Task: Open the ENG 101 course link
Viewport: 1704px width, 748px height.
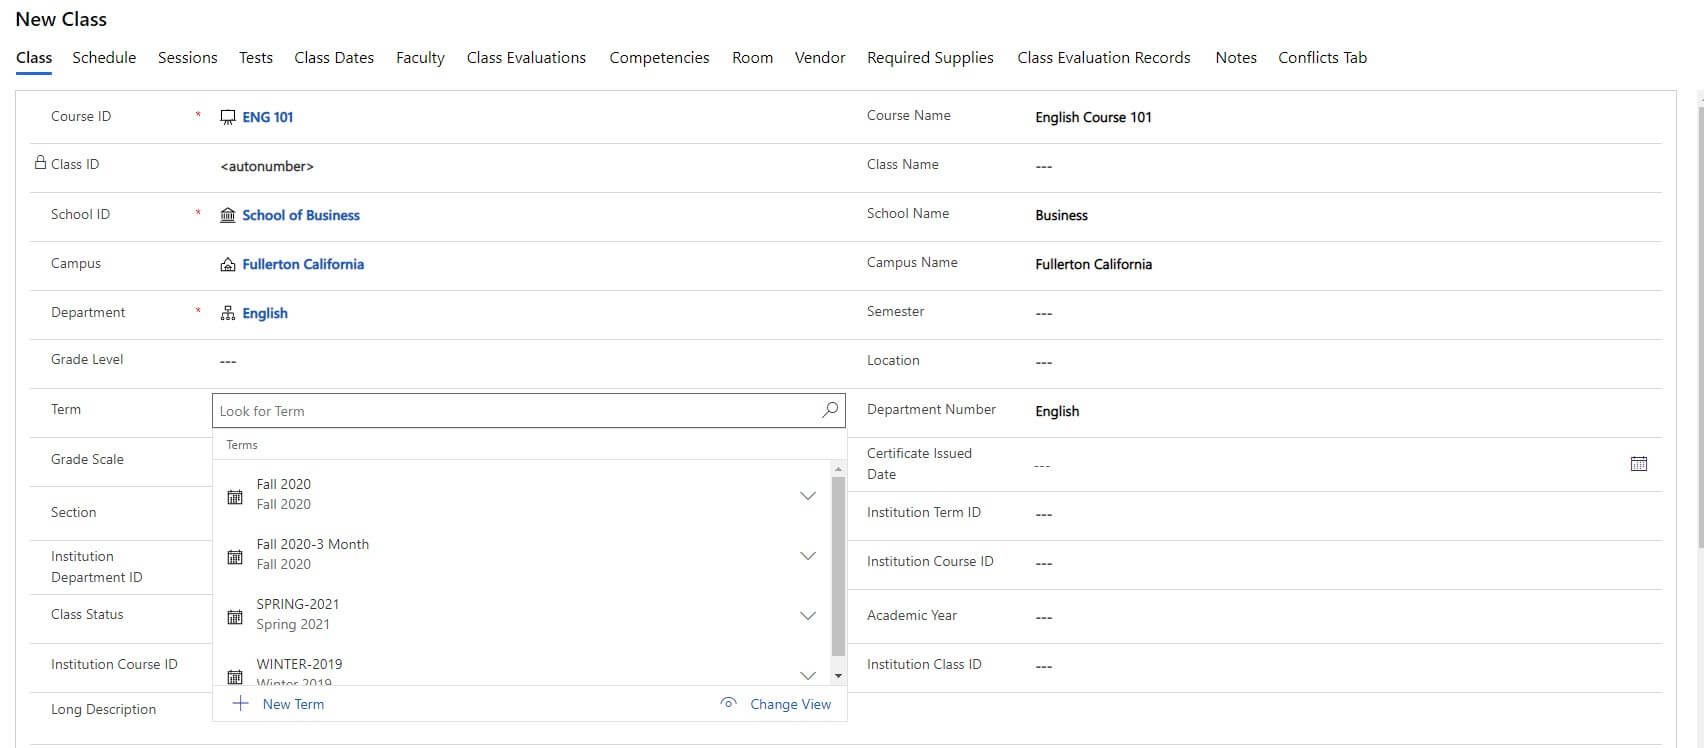Action: [x=268, y=117]
